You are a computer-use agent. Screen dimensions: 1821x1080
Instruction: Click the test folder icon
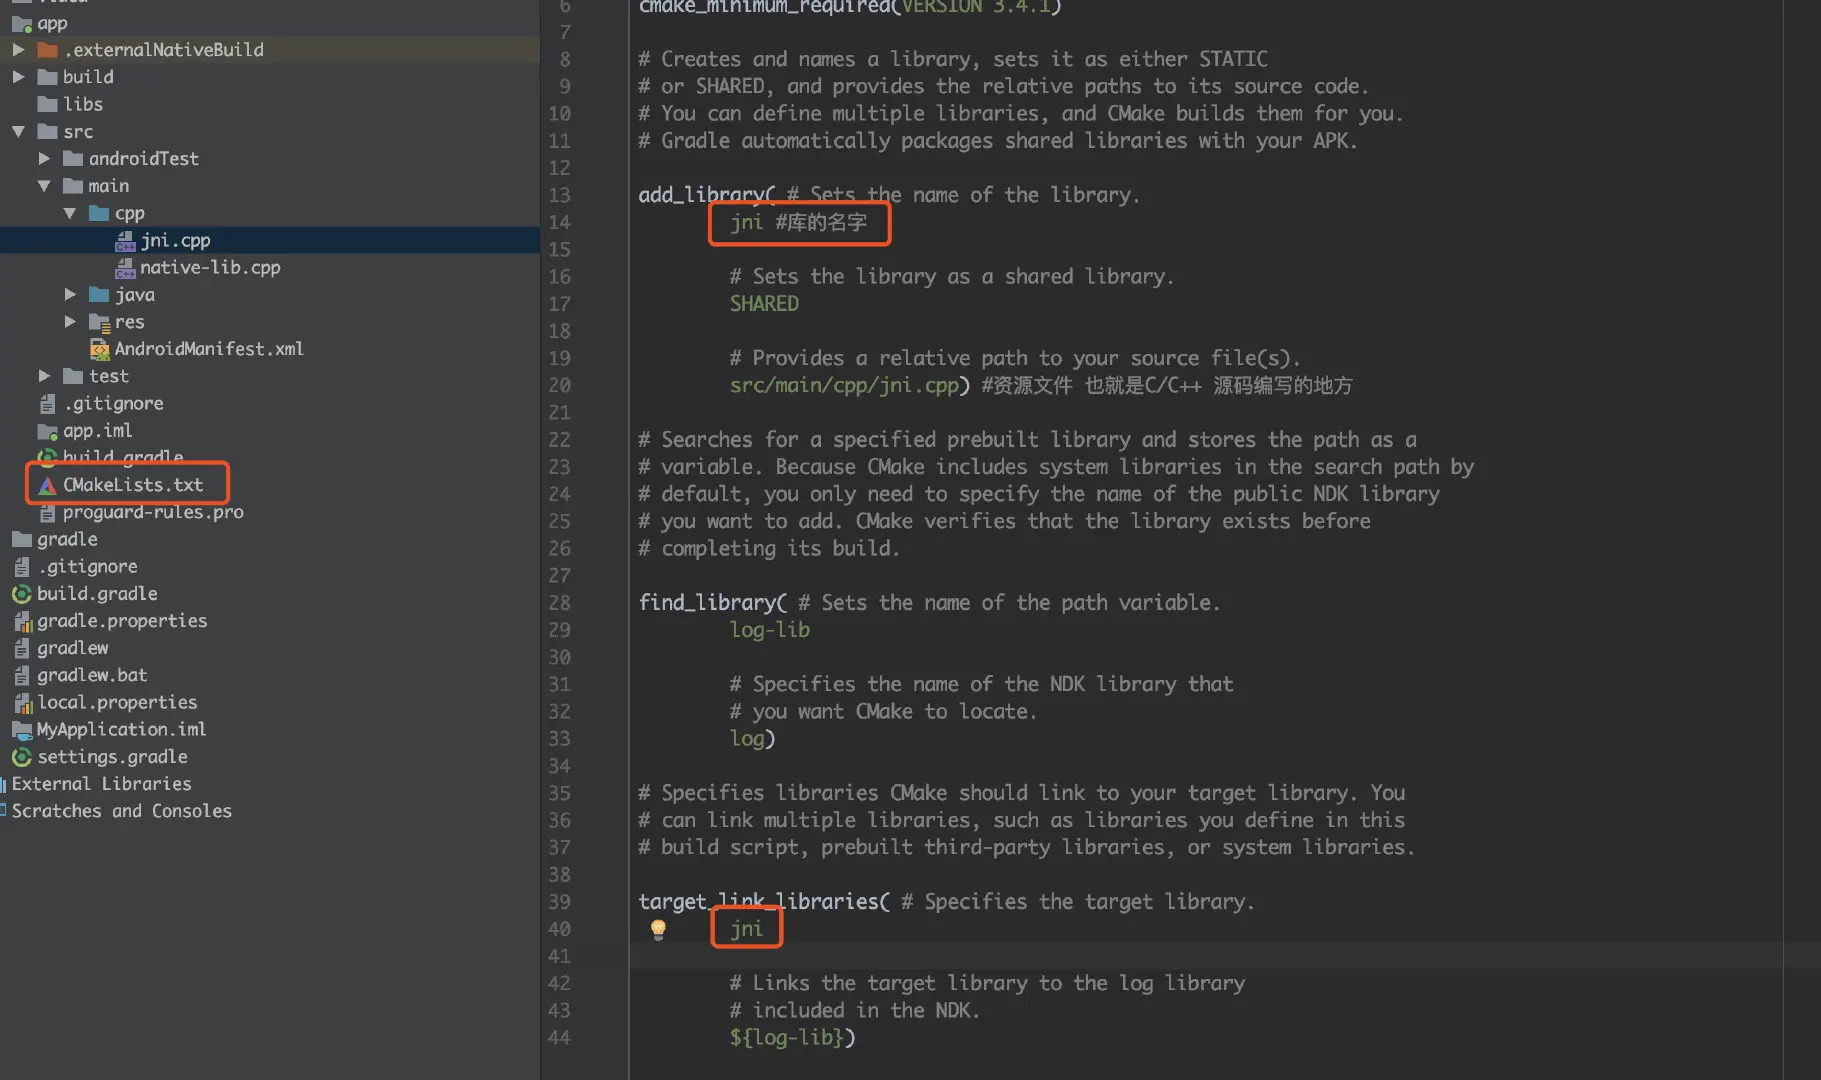point(73,376)
